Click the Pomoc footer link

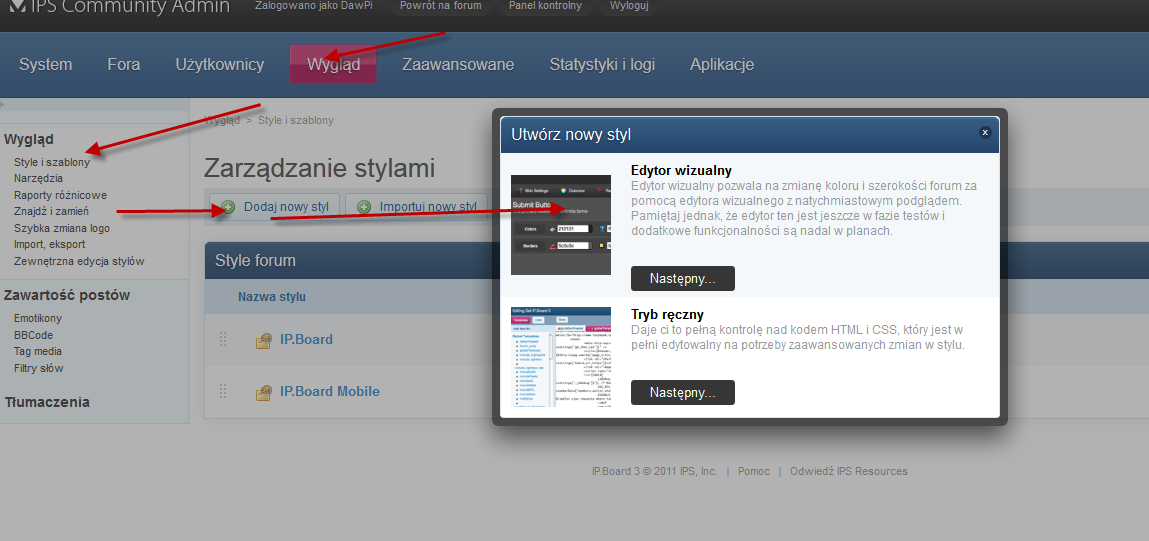[x=754, y=471]
